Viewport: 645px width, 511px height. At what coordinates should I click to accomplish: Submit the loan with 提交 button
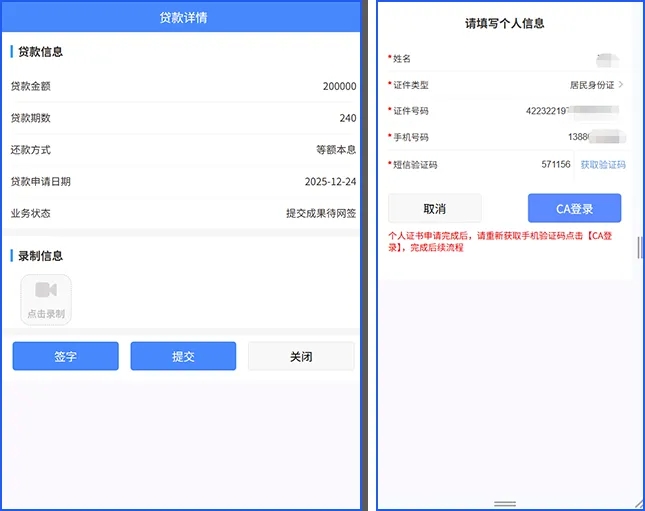click(183, 356)
